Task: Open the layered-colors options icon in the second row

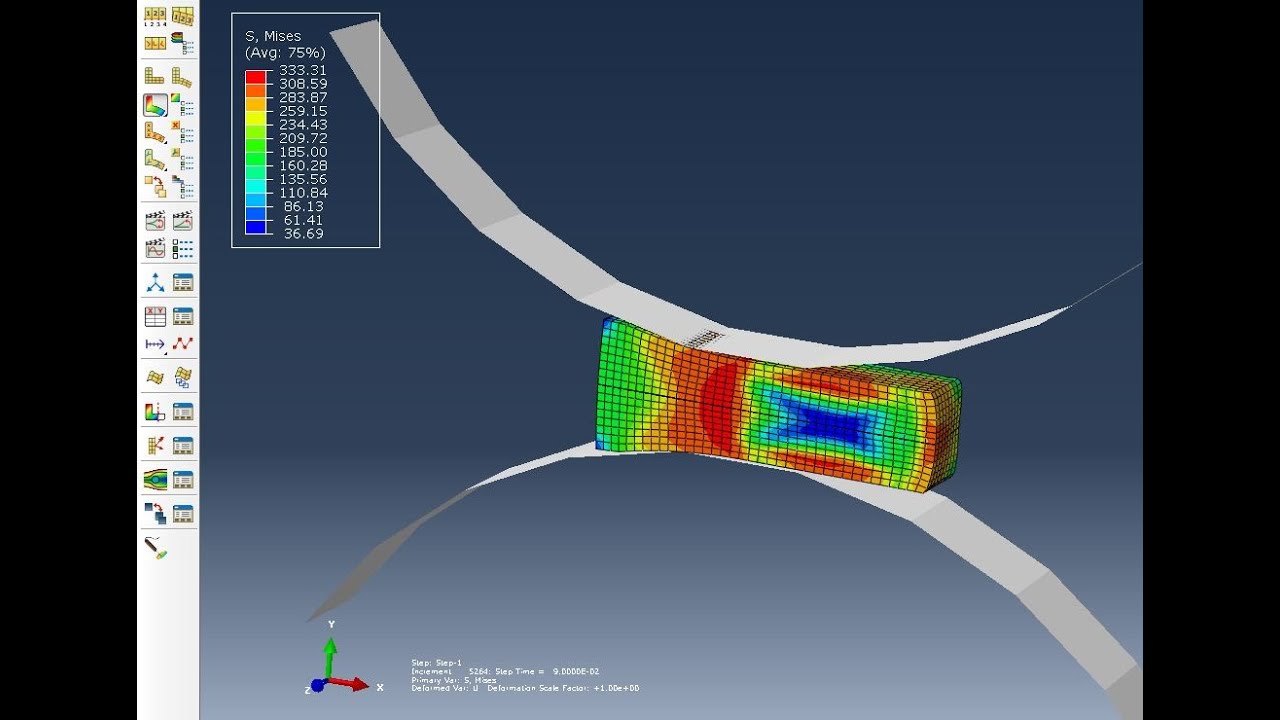Action: point(182,44)
